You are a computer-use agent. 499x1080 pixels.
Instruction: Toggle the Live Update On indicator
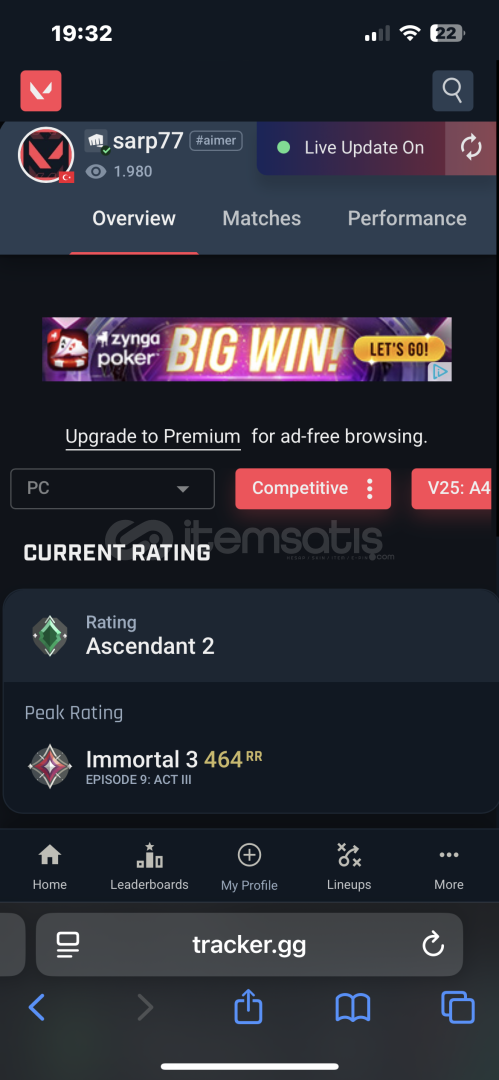[x=352, y=148]
